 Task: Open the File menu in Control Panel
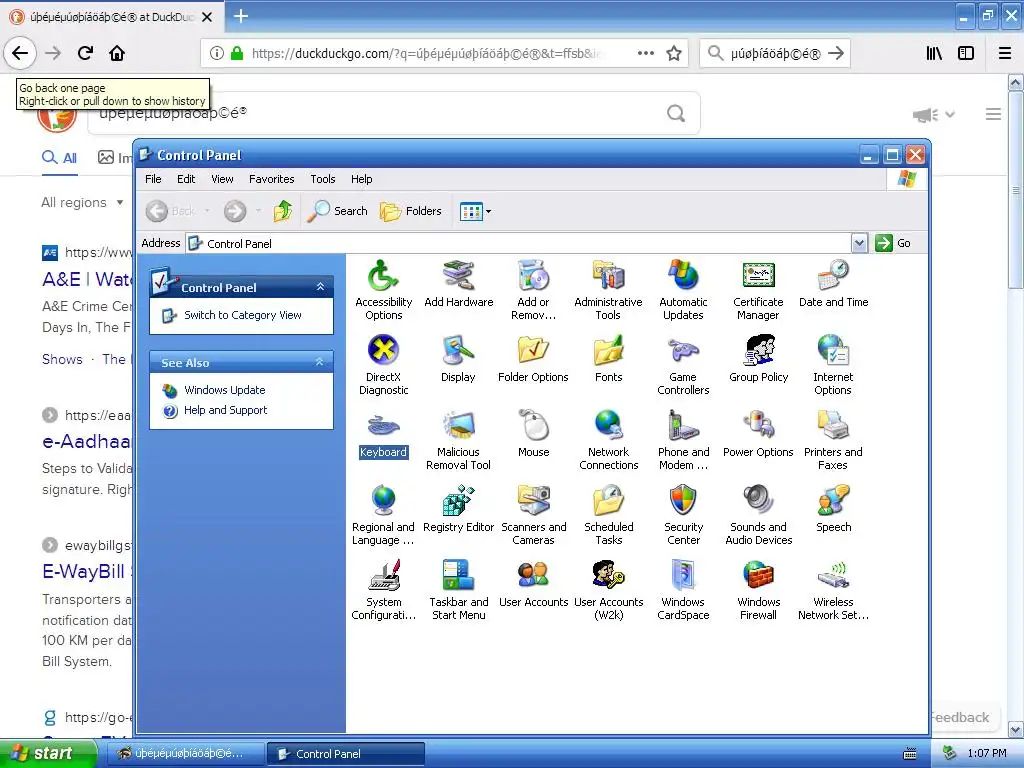[x=153, y=179]
